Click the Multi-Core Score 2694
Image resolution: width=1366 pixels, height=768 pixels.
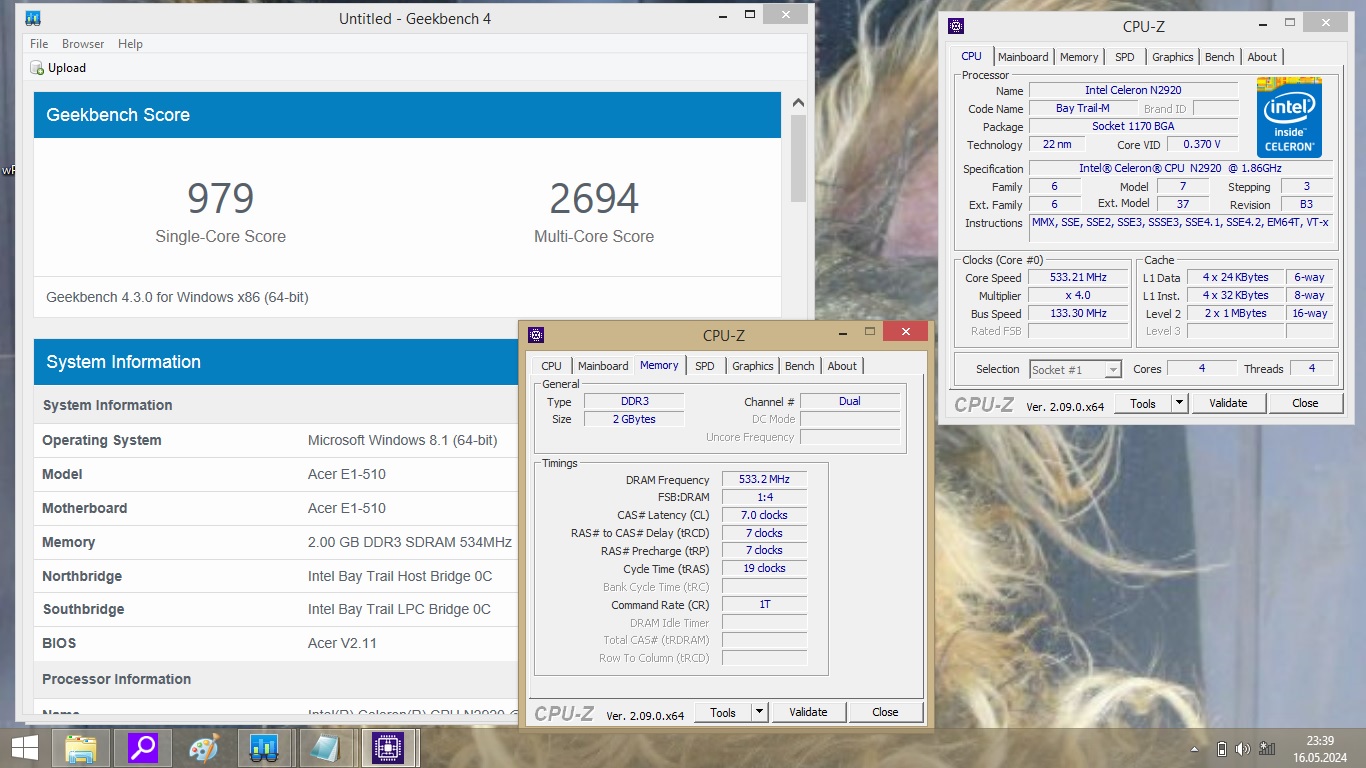594,199
